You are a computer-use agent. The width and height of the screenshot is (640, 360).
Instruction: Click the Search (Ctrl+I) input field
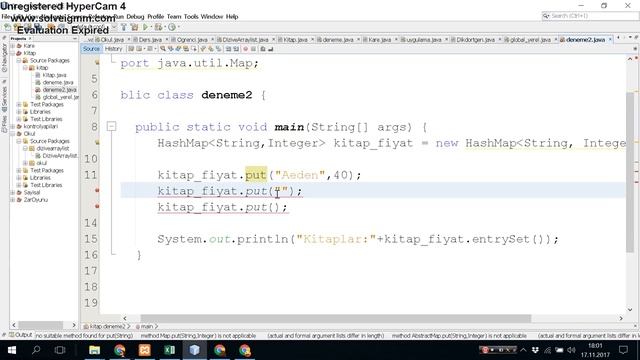591,16
